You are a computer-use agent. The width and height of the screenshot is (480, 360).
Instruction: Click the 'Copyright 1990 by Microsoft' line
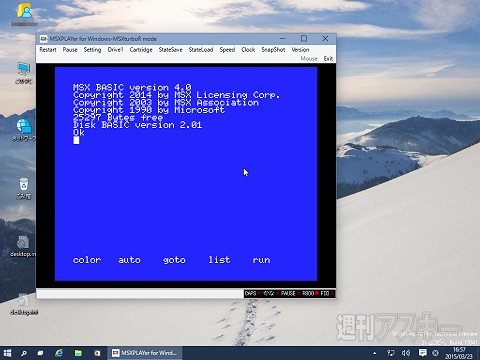tap(149, 110)
